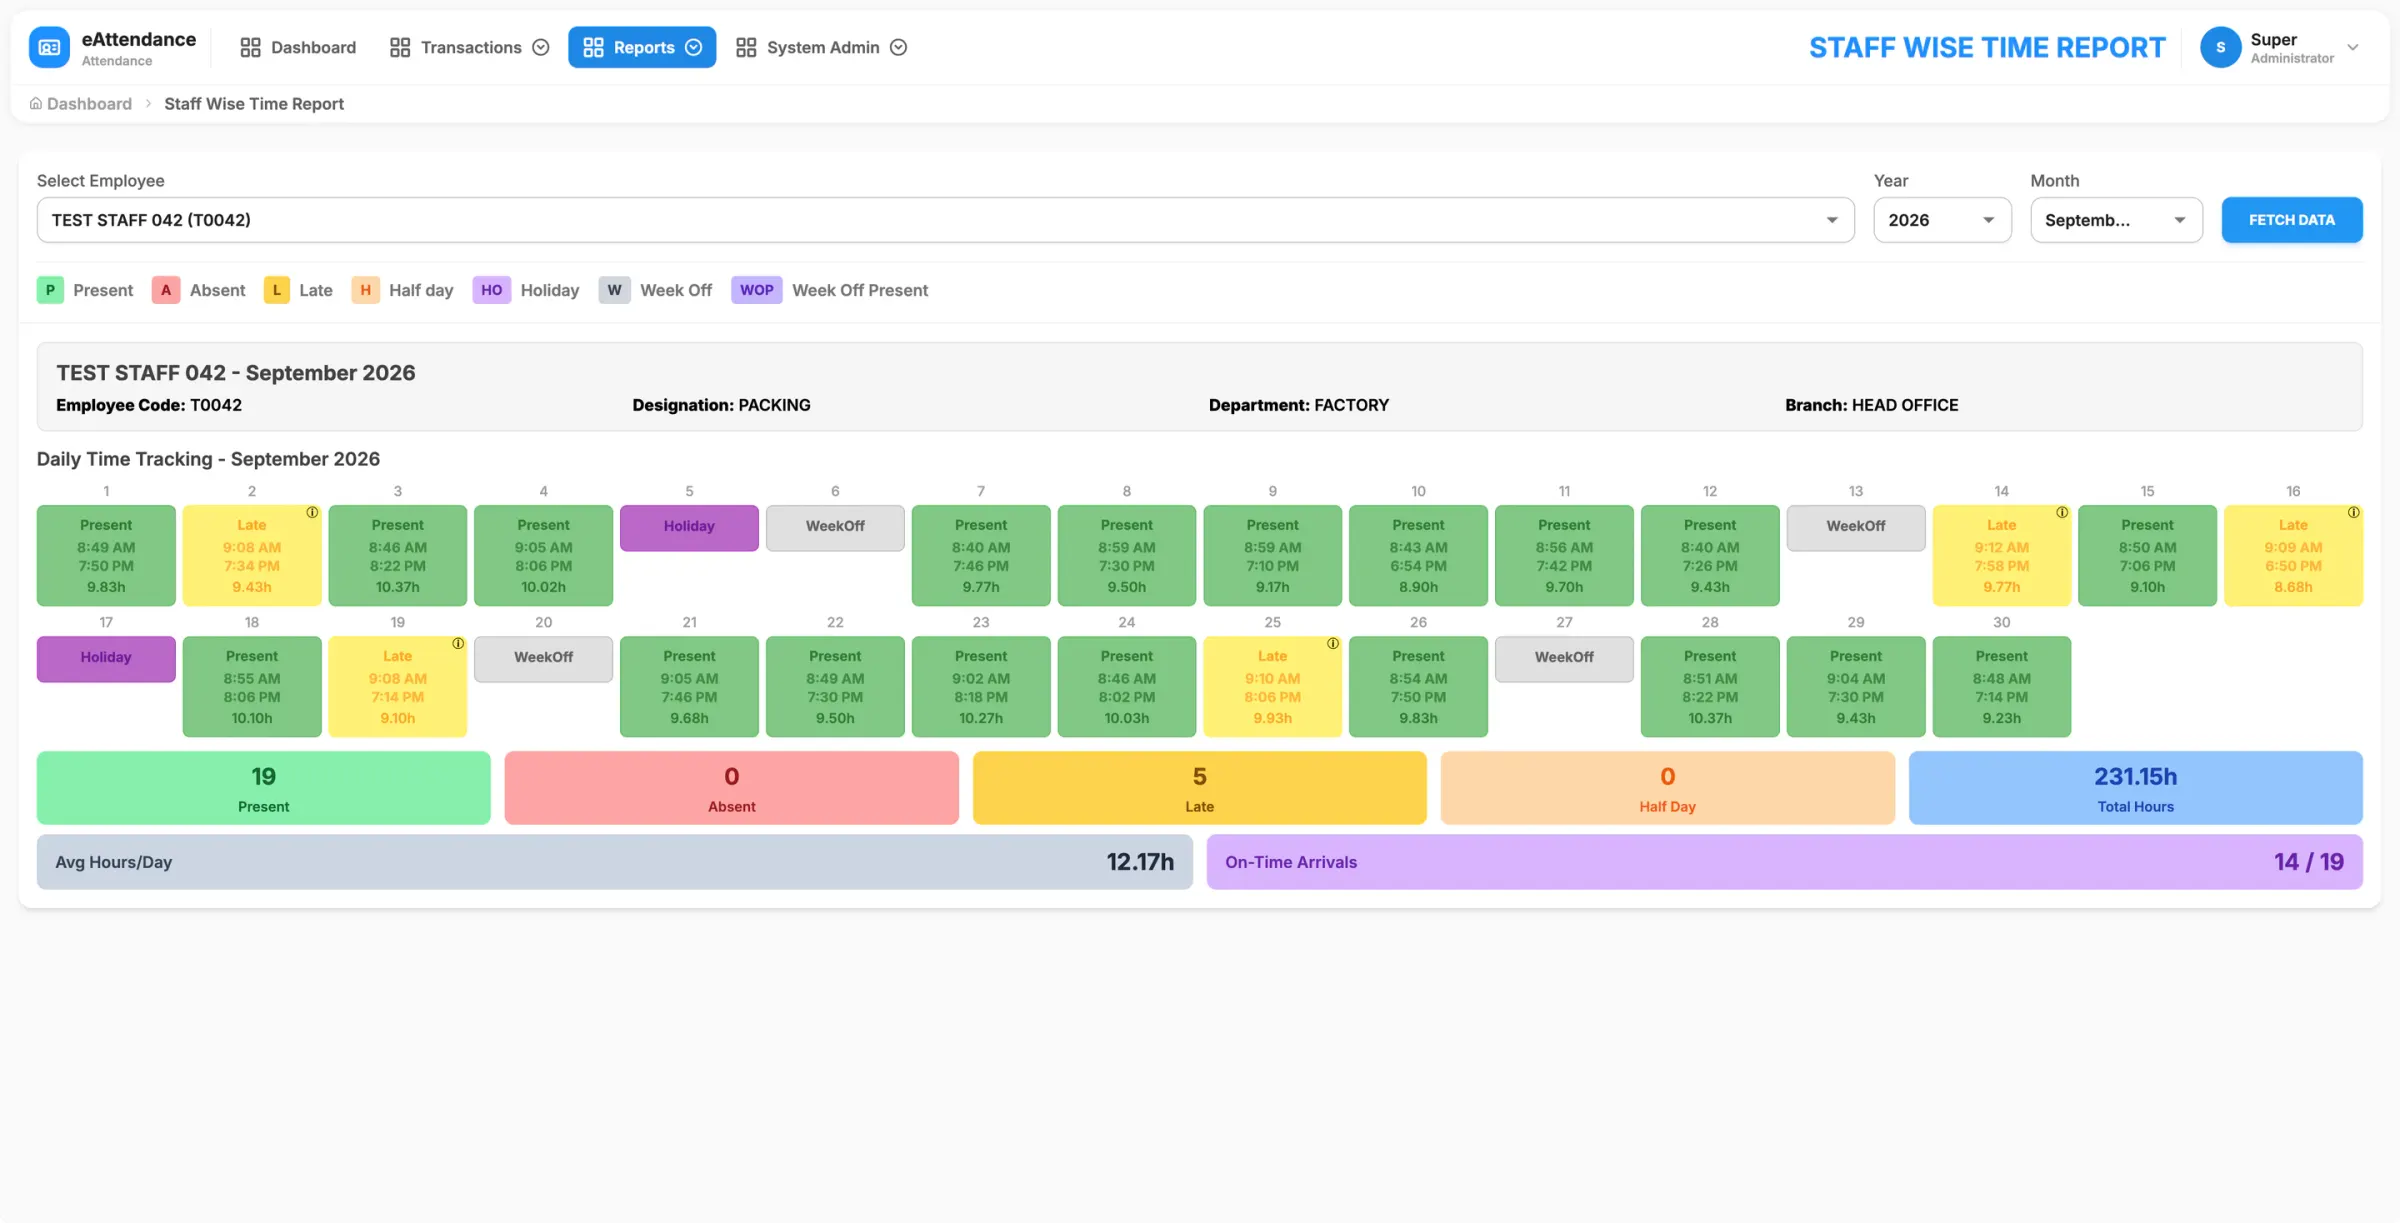Viewport: 2400px width, 1223px height.
Task: Click the info icon on day 25 Late card
Action: (1333, 643)
